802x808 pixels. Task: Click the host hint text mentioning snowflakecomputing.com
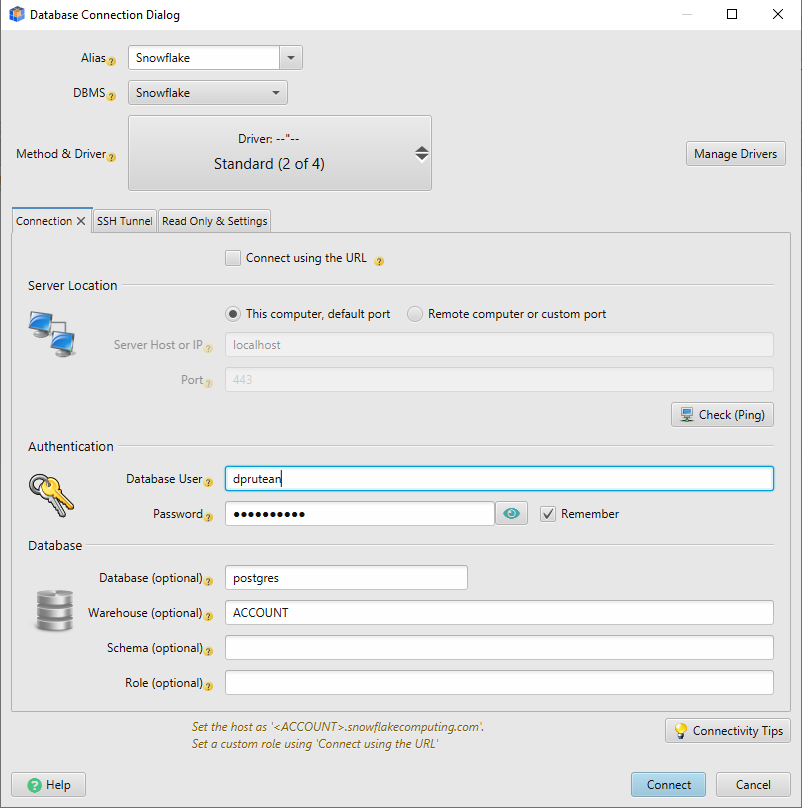point(338,727)
